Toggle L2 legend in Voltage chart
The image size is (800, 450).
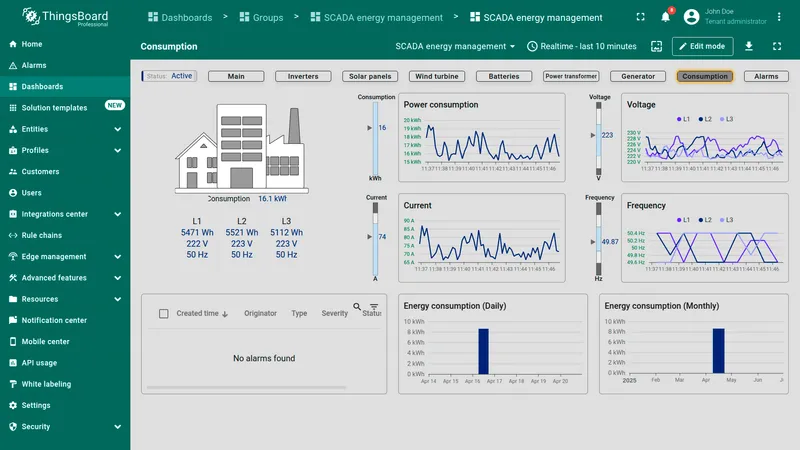pyautogui.click(x=705, y=119)
